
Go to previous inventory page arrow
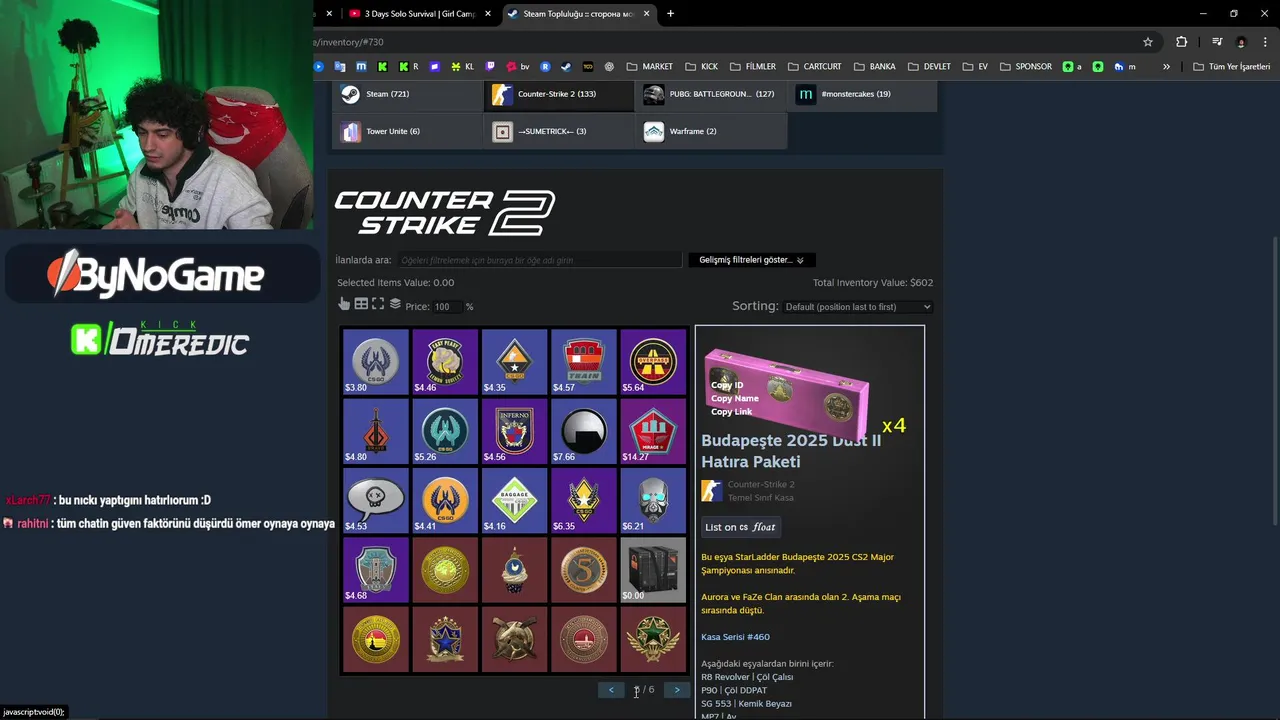point(611,690)
